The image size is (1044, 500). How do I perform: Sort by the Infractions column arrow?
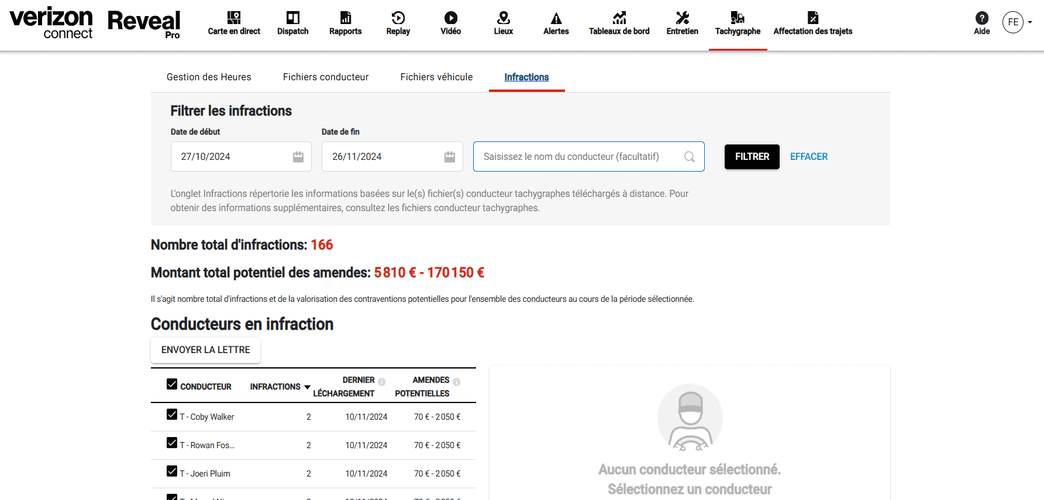(307, 387)
